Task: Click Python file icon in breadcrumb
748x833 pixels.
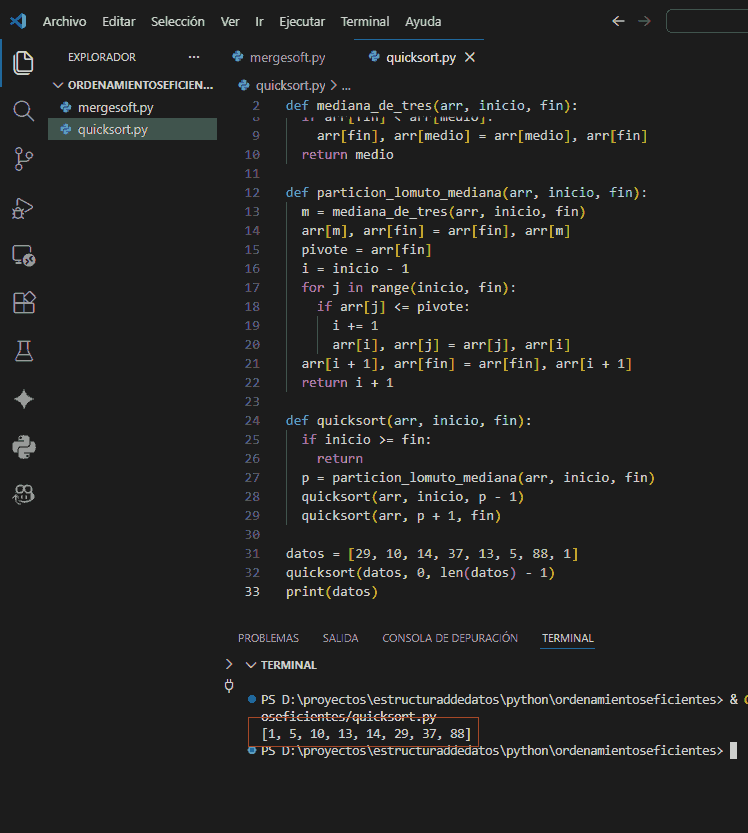Action: [x=244, y=85]
